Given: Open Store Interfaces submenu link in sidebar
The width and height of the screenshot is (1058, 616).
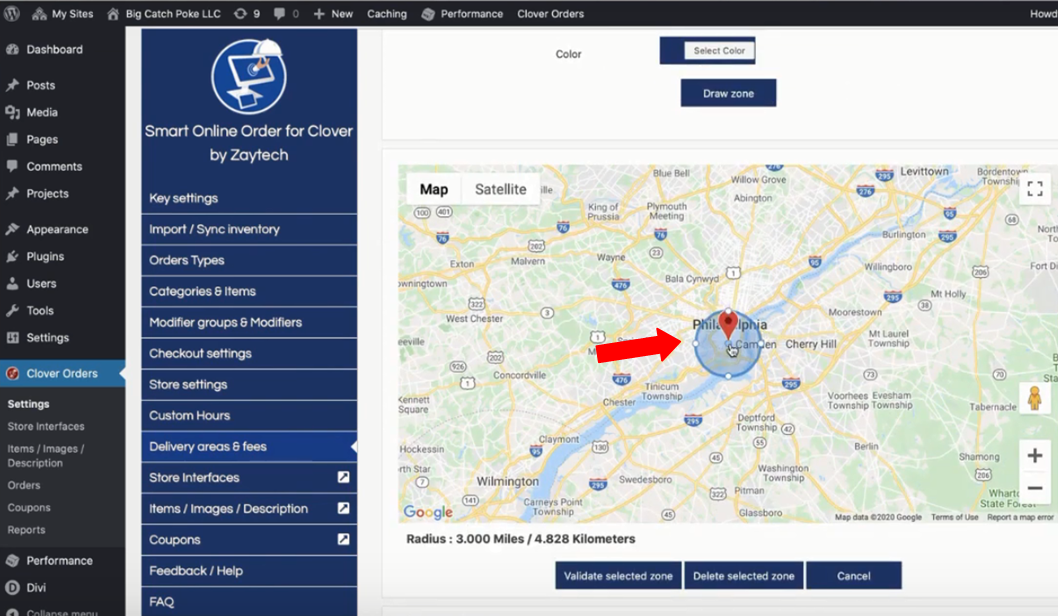Looking at the screenshot, I should click(x=46, y=426).
